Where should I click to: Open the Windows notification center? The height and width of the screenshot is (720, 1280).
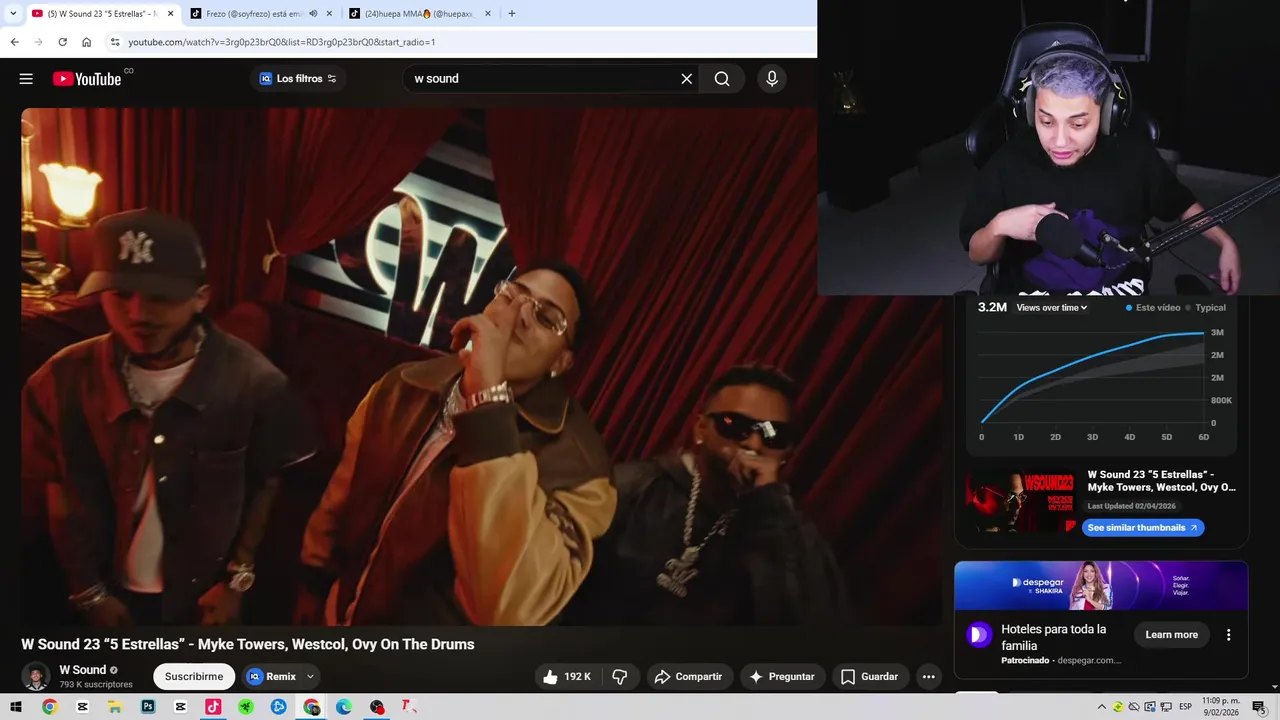tap(1259, 707)
